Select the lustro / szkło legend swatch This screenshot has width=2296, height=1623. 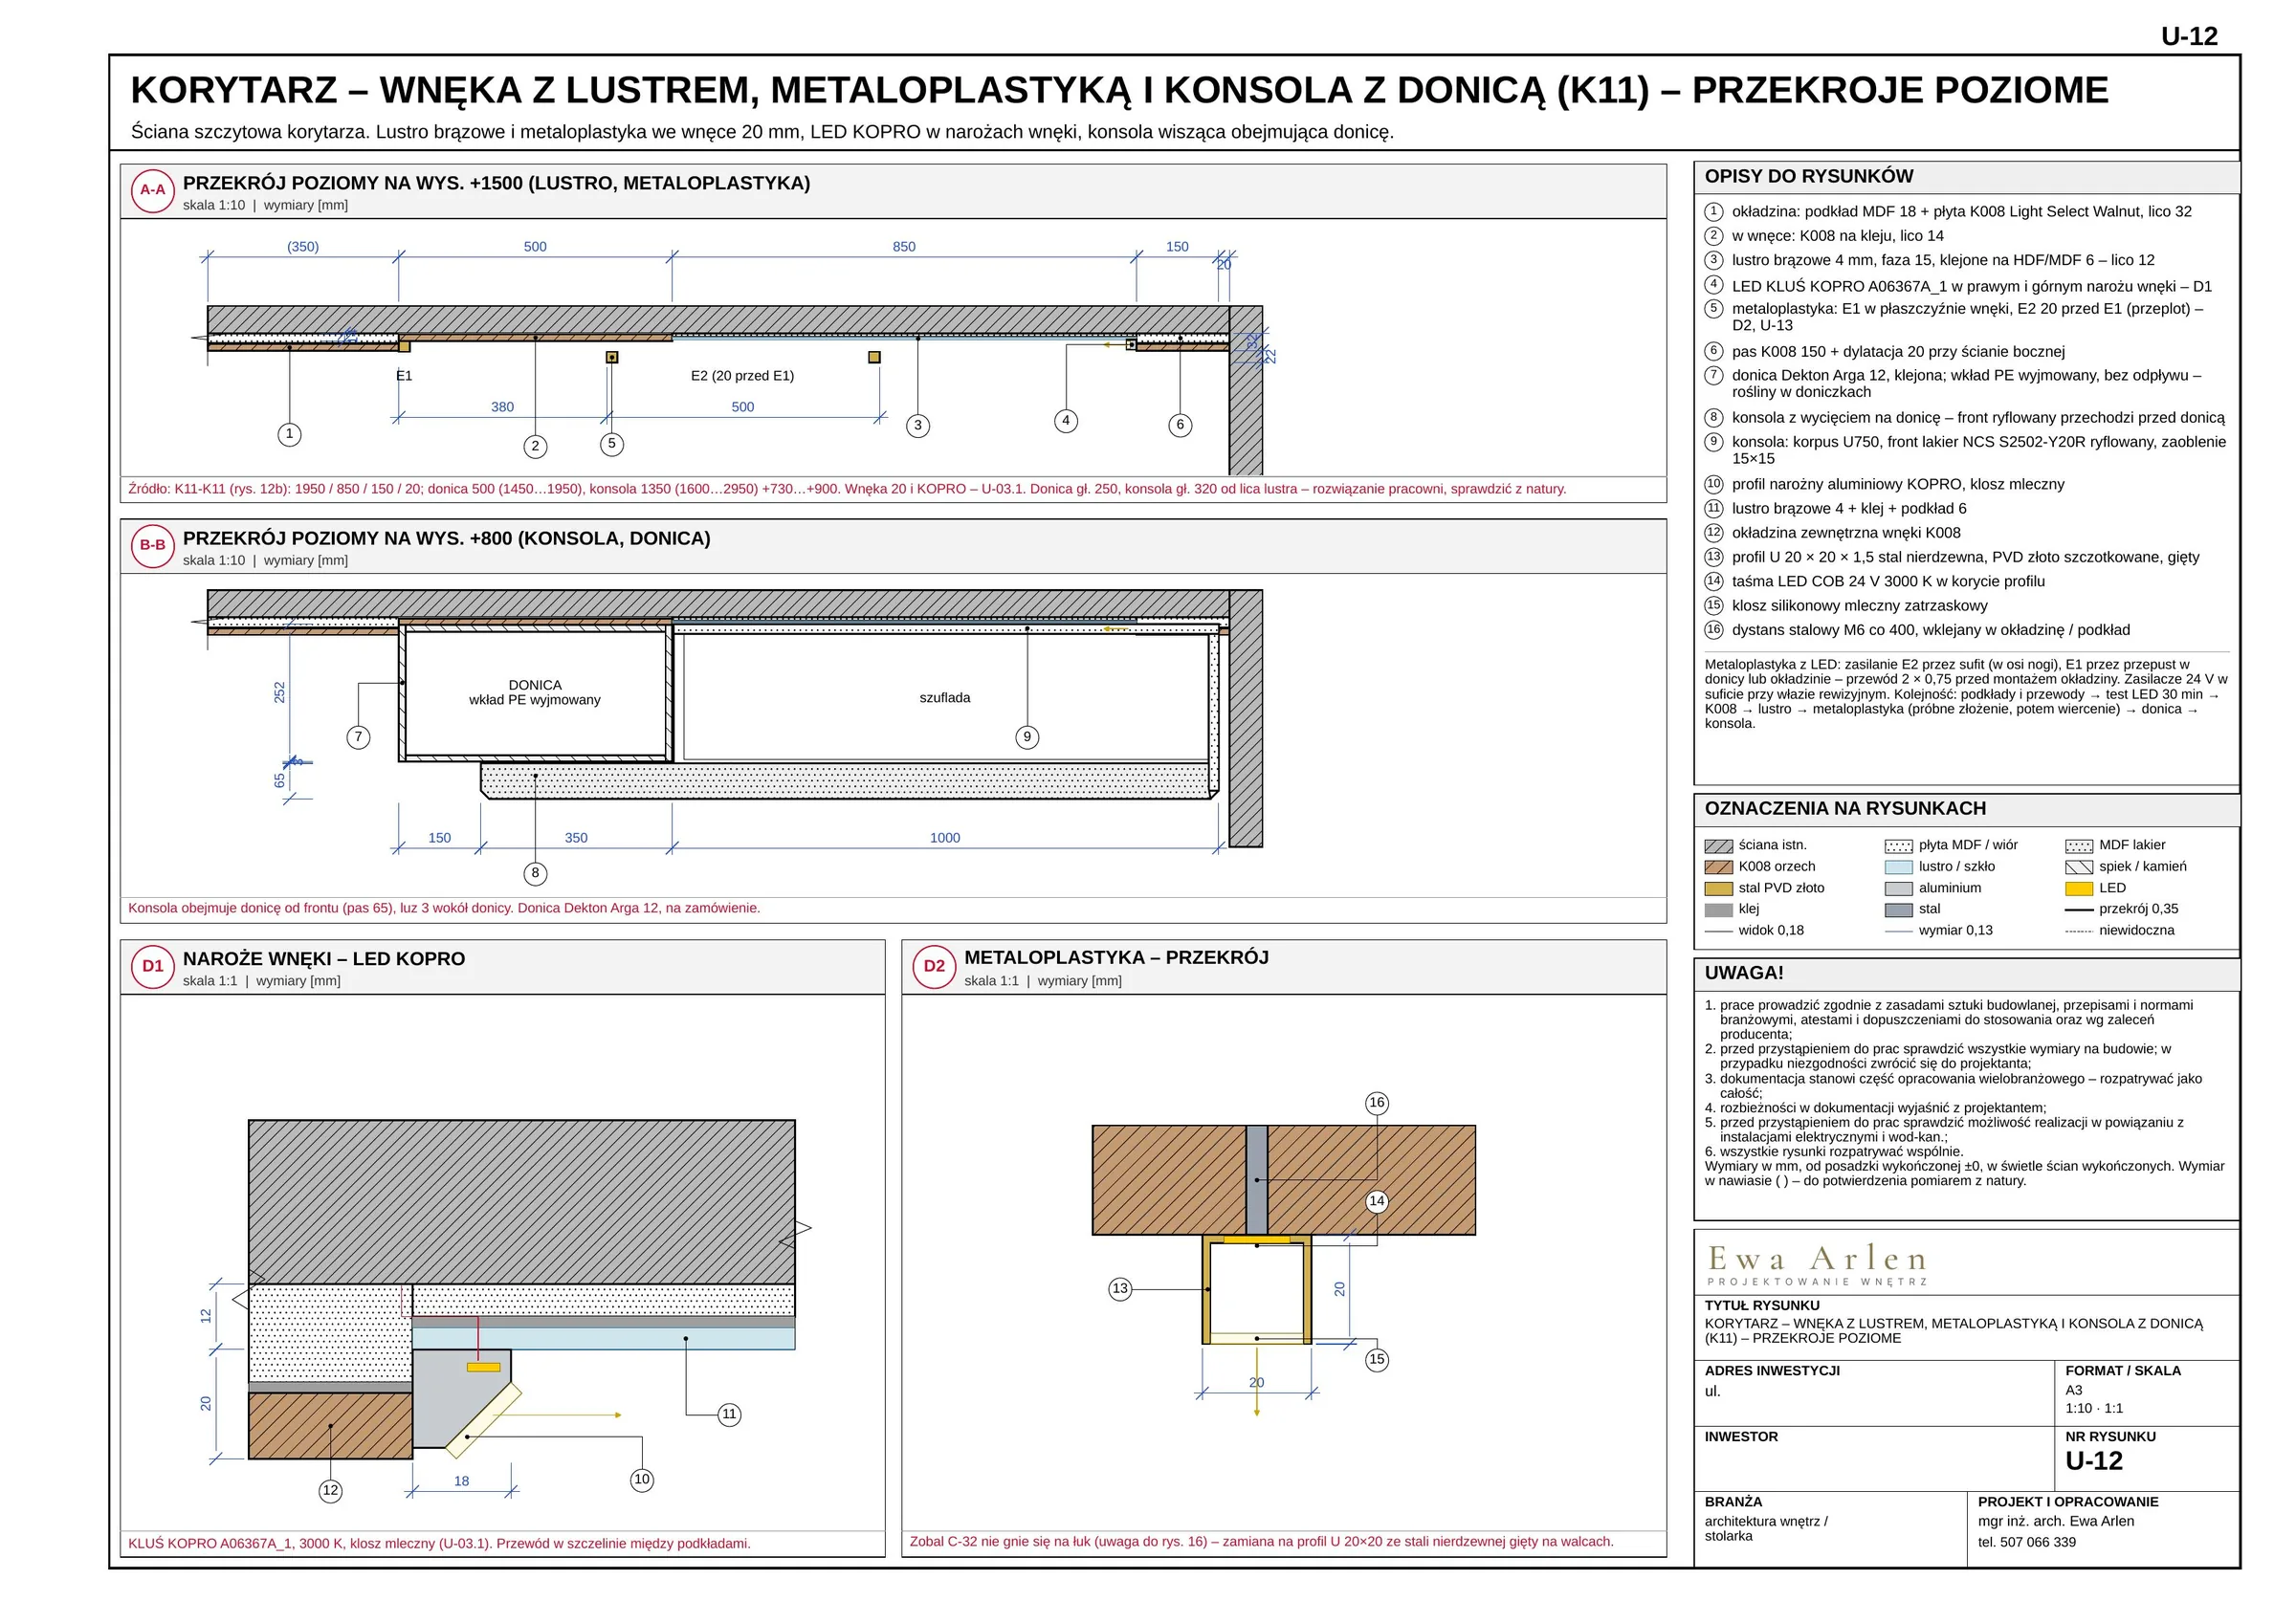point(1898,868)
